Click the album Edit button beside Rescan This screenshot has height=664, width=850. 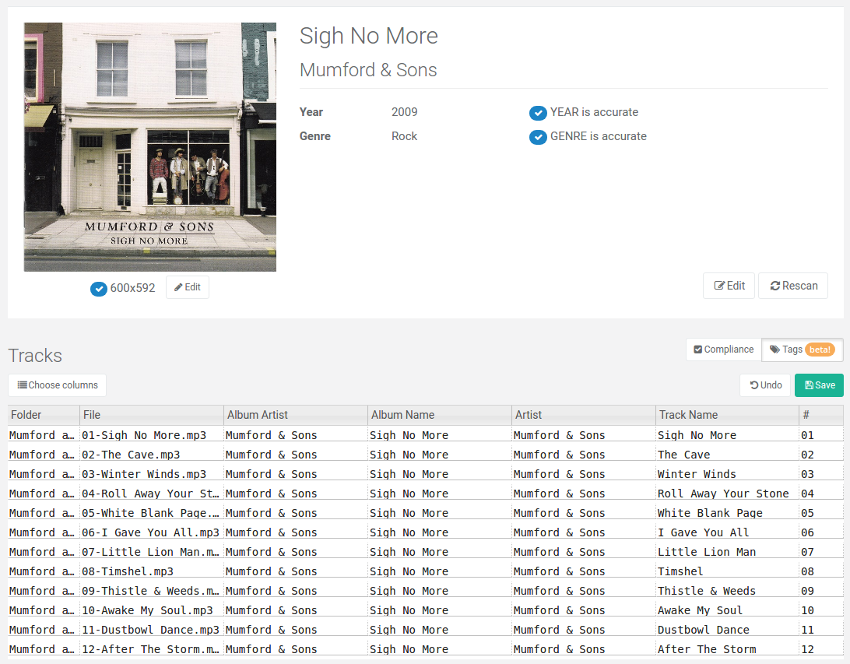(x=729, y=286)
